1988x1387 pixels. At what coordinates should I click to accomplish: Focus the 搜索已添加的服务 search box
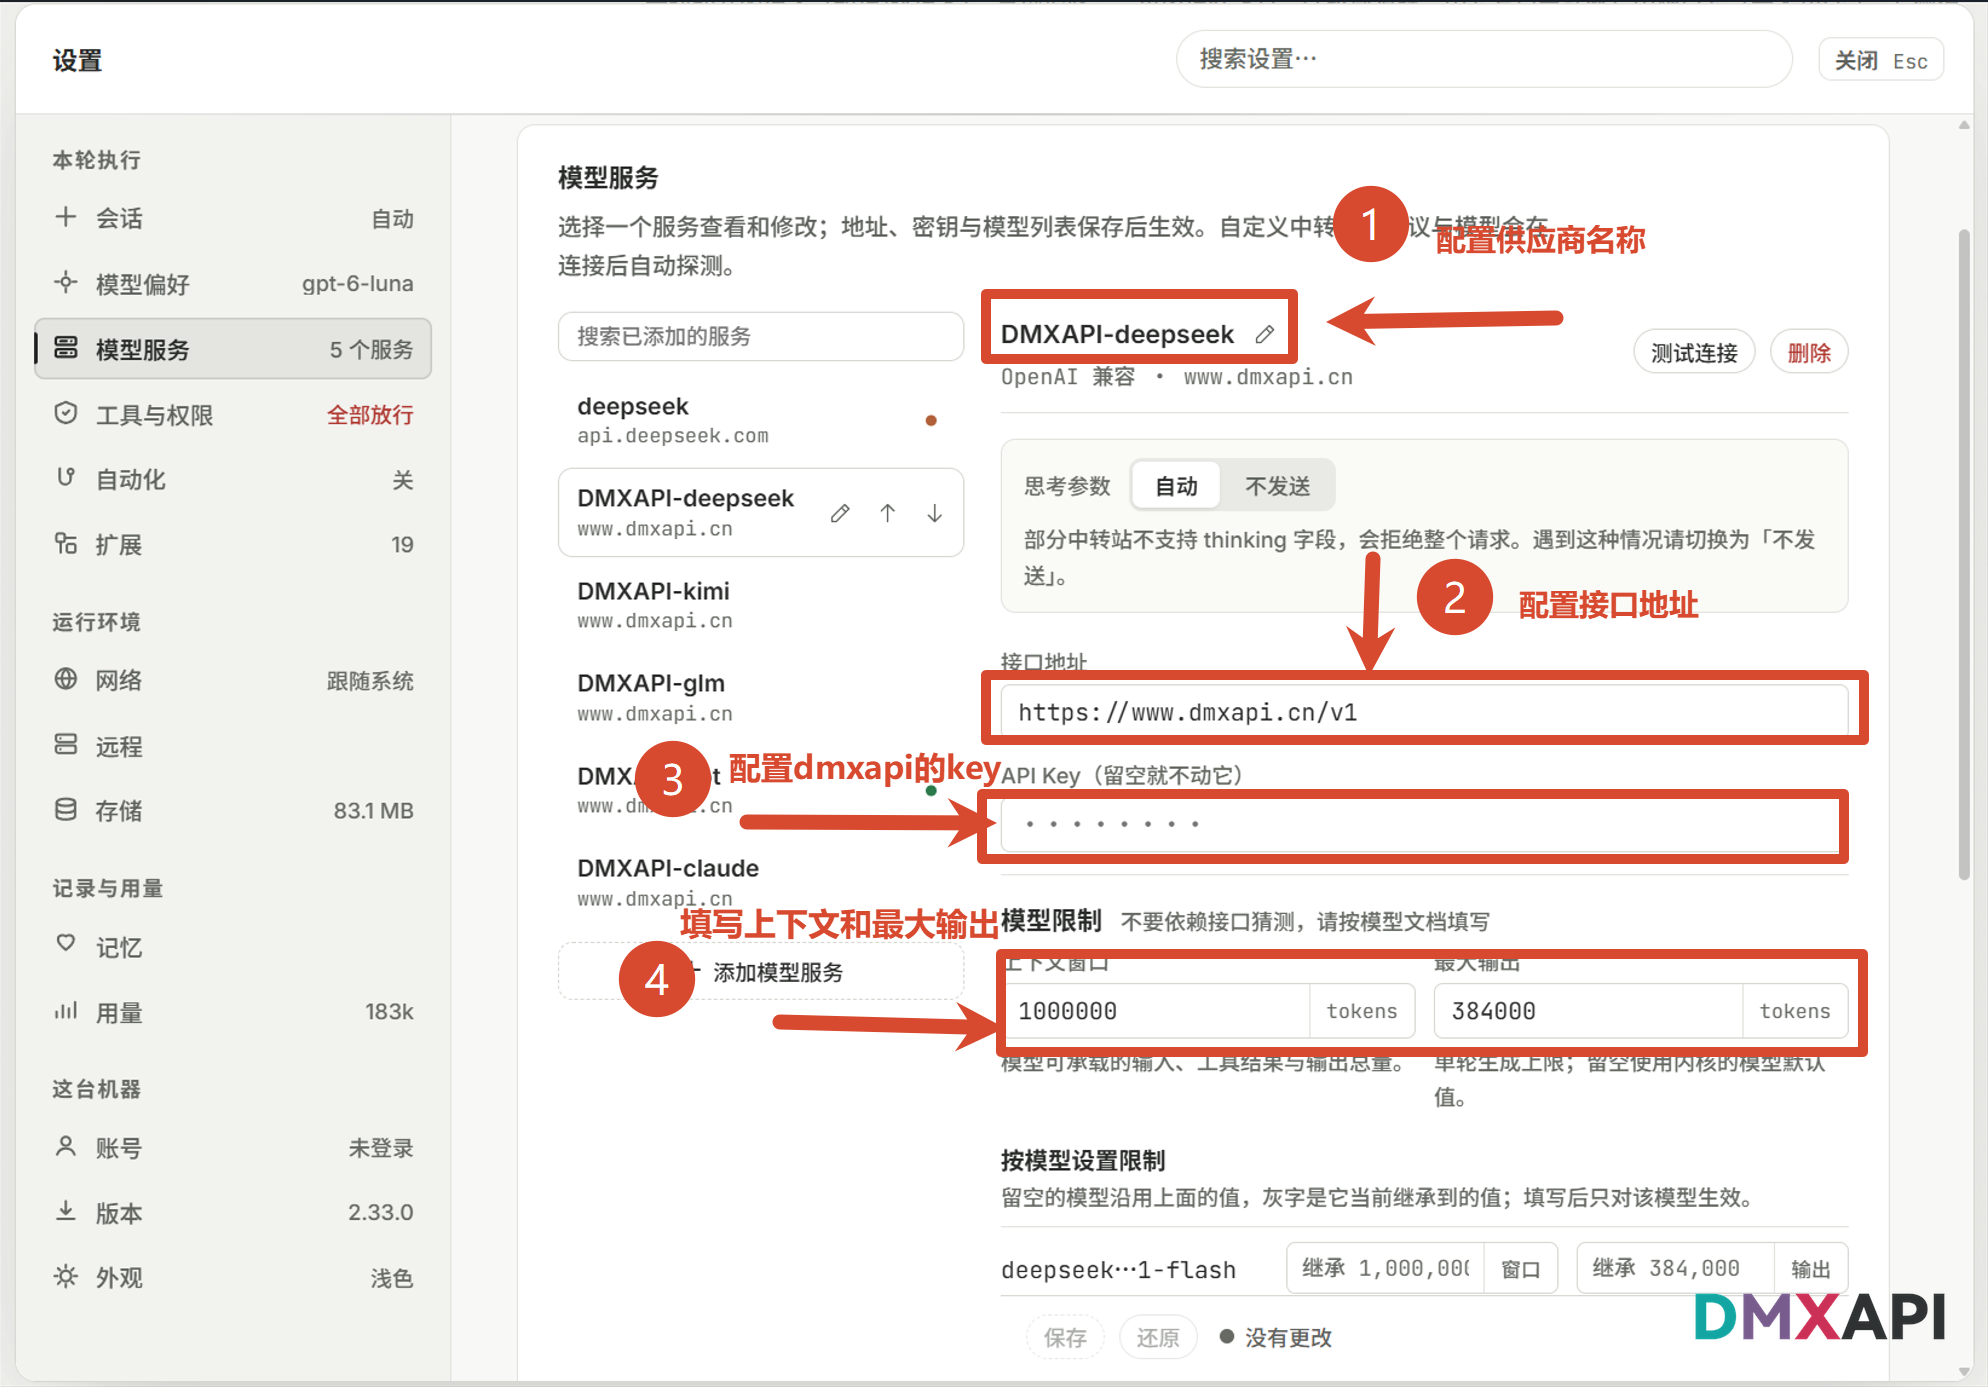[x=760, y=336]
